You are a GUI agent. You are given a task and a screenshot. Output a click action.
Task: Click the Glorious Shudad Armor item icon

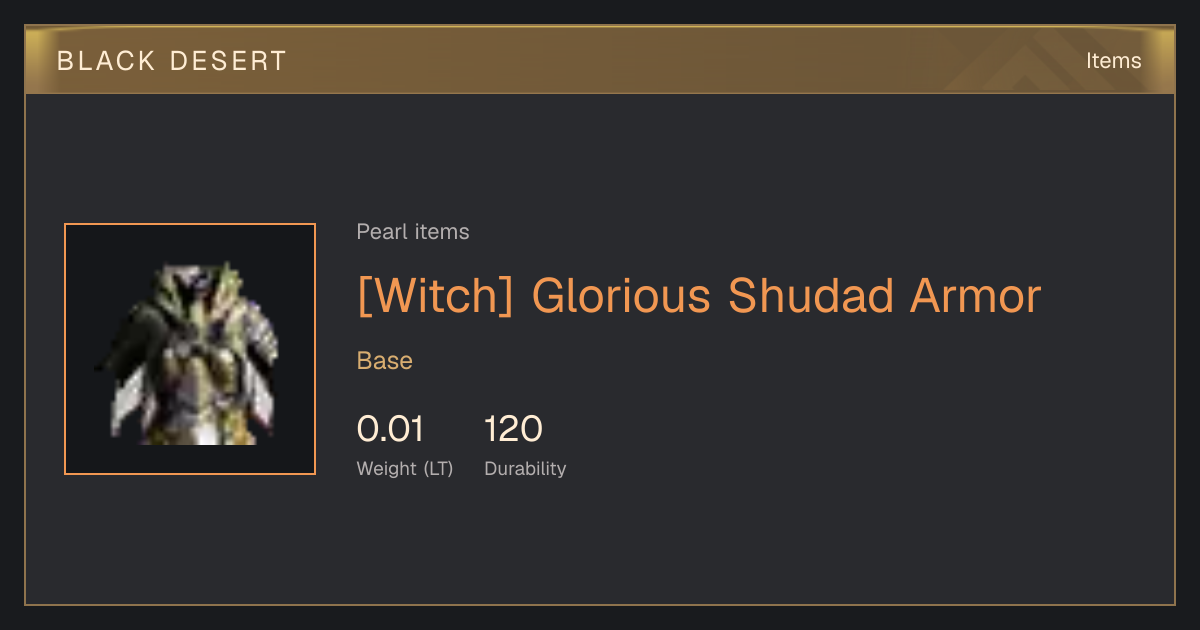click(x=190, y=350)
